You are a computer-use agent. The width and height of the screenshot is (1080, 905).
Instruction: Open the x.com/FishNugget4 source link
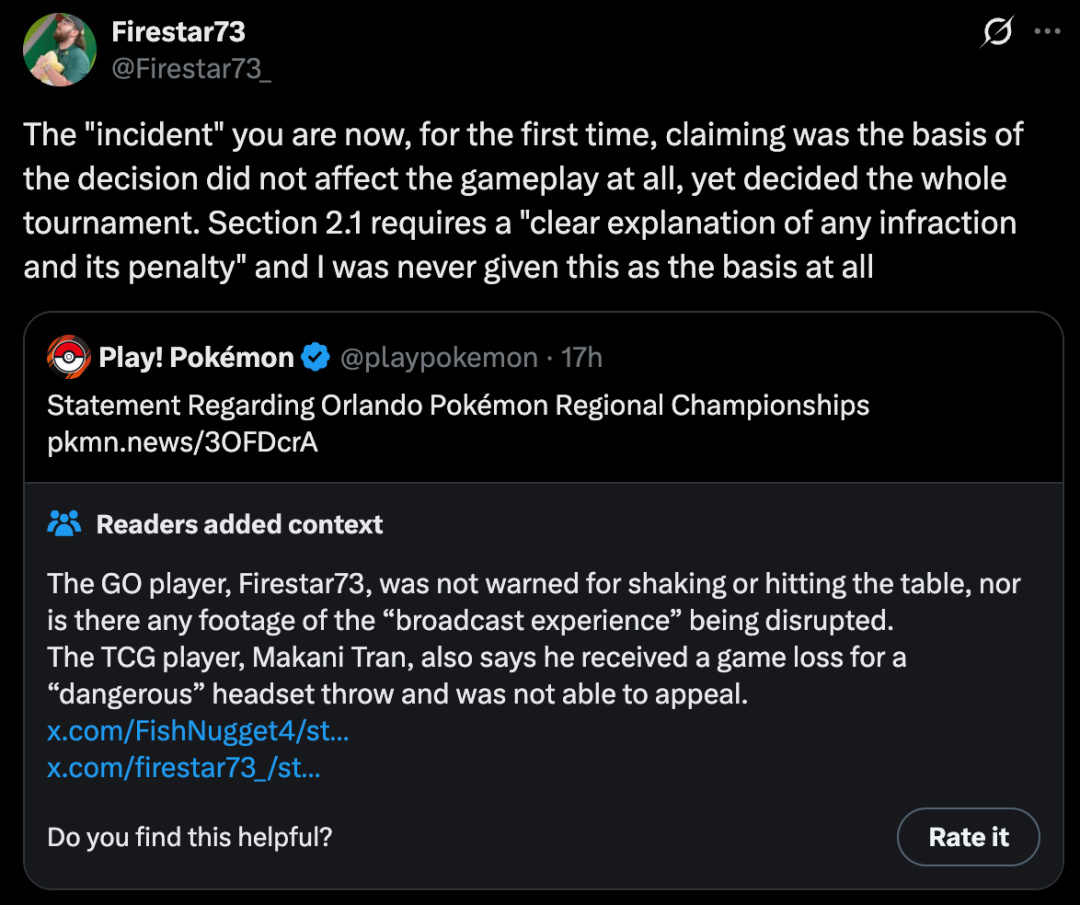(x=198, y=731)
